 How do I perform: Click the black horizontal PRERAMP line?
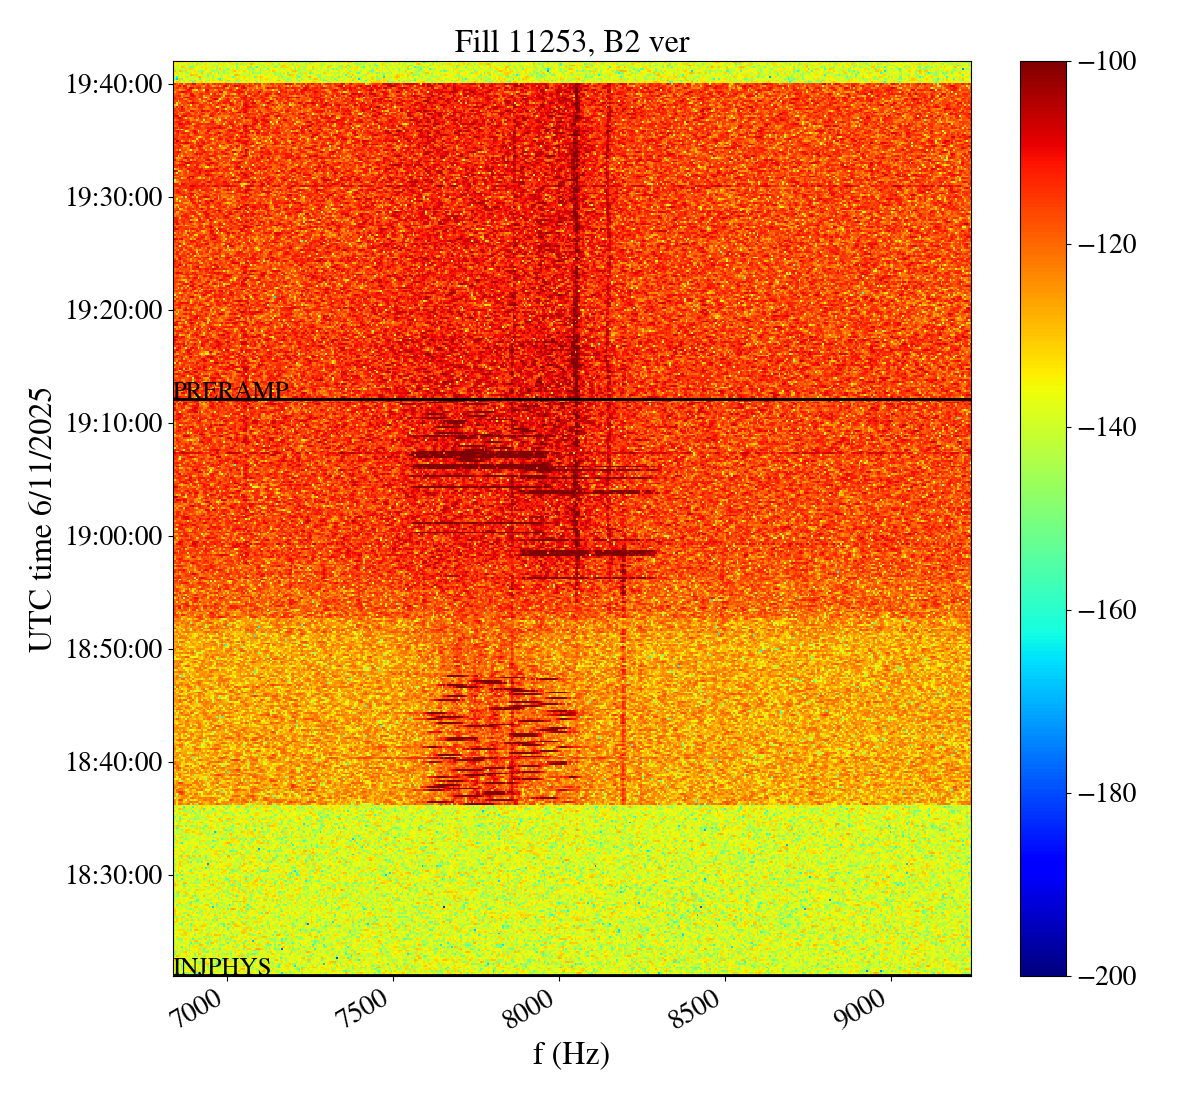click(x=620, y=400)
